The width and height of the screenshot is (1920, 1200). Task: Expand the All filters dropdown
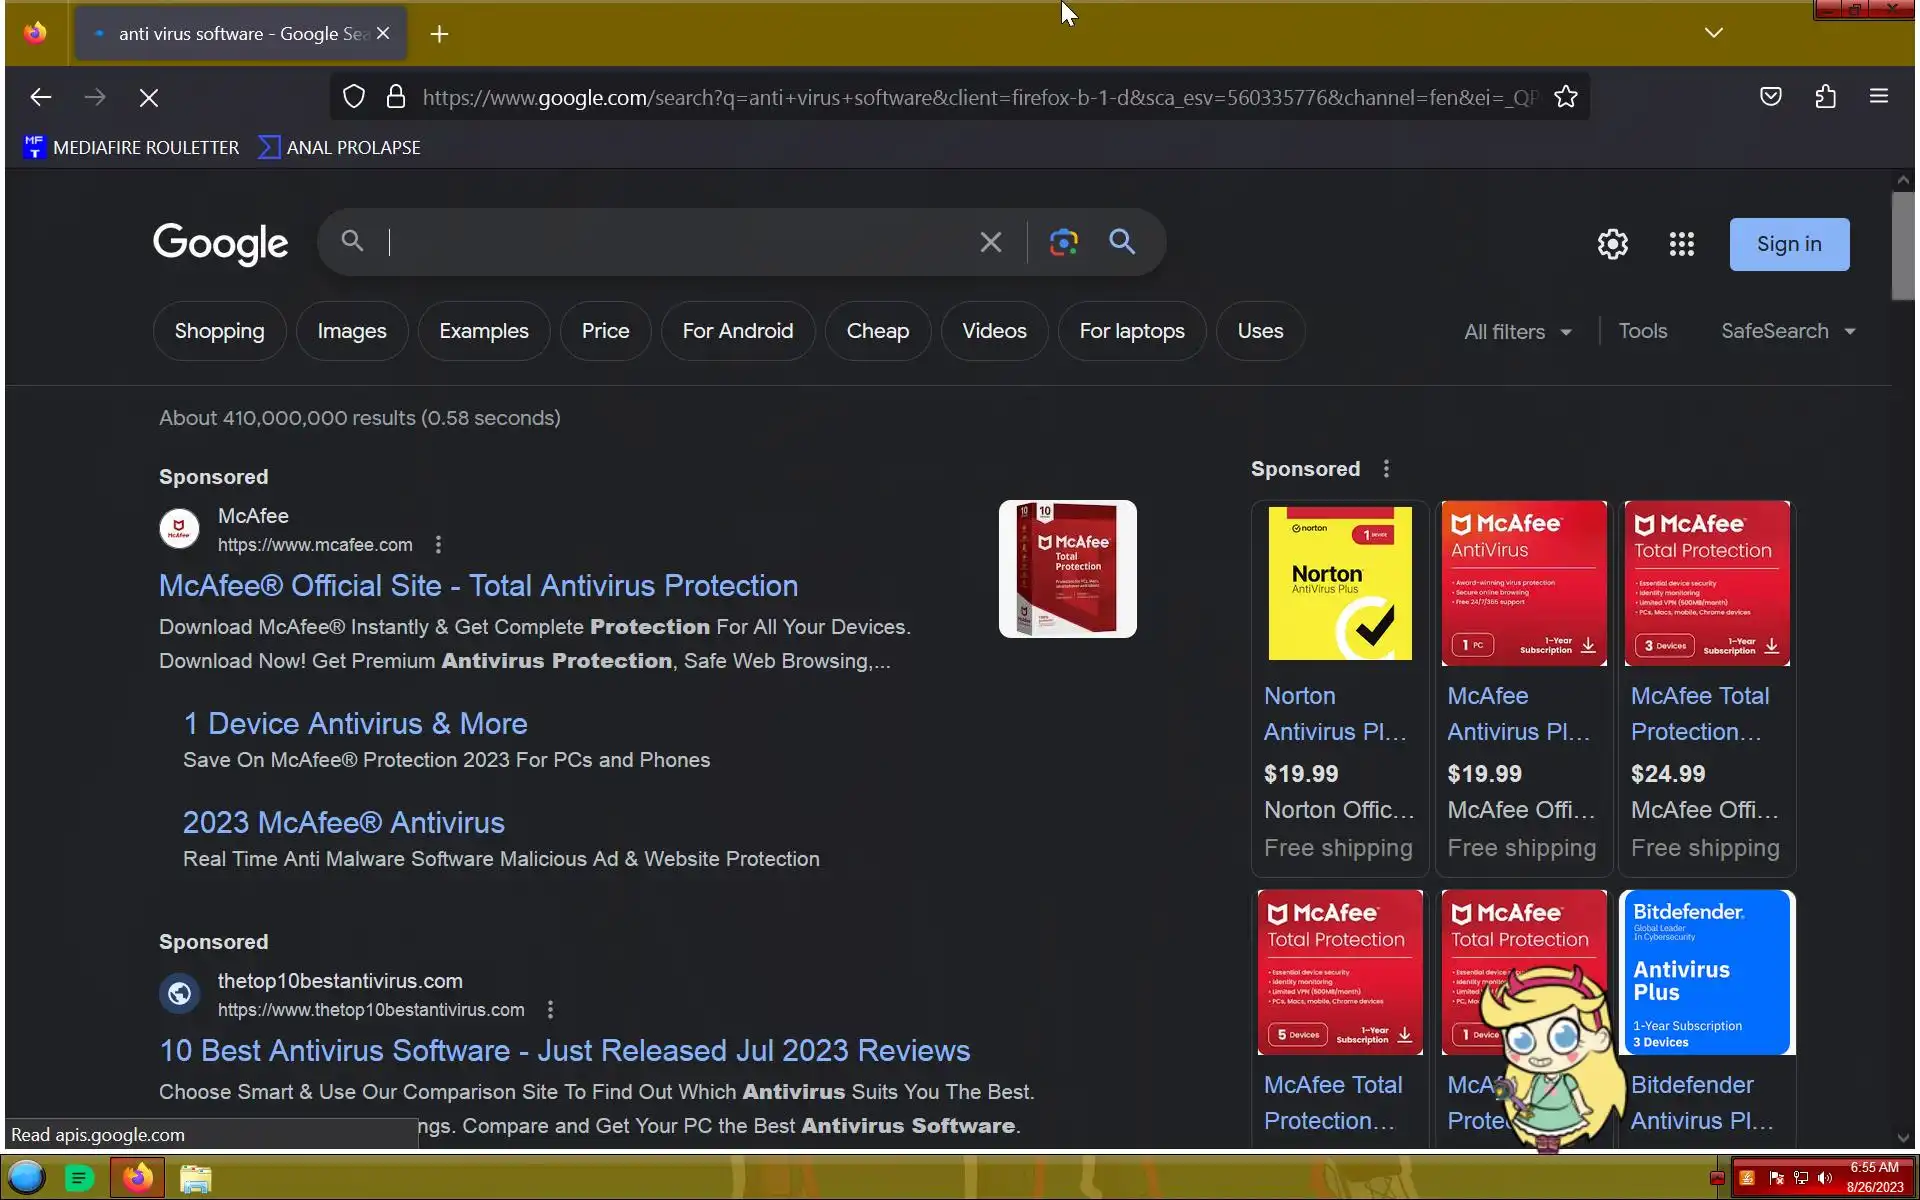(x=1517, y=332)
